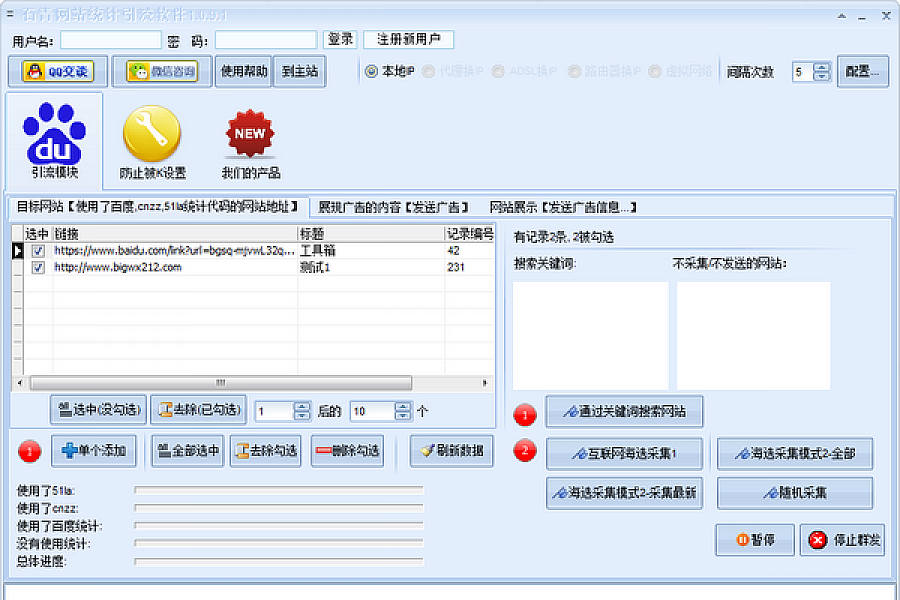The height and width of the screenshot is (600, 900).
Task: Click the table's horizontal scrollbar
Action: [220, 383]
